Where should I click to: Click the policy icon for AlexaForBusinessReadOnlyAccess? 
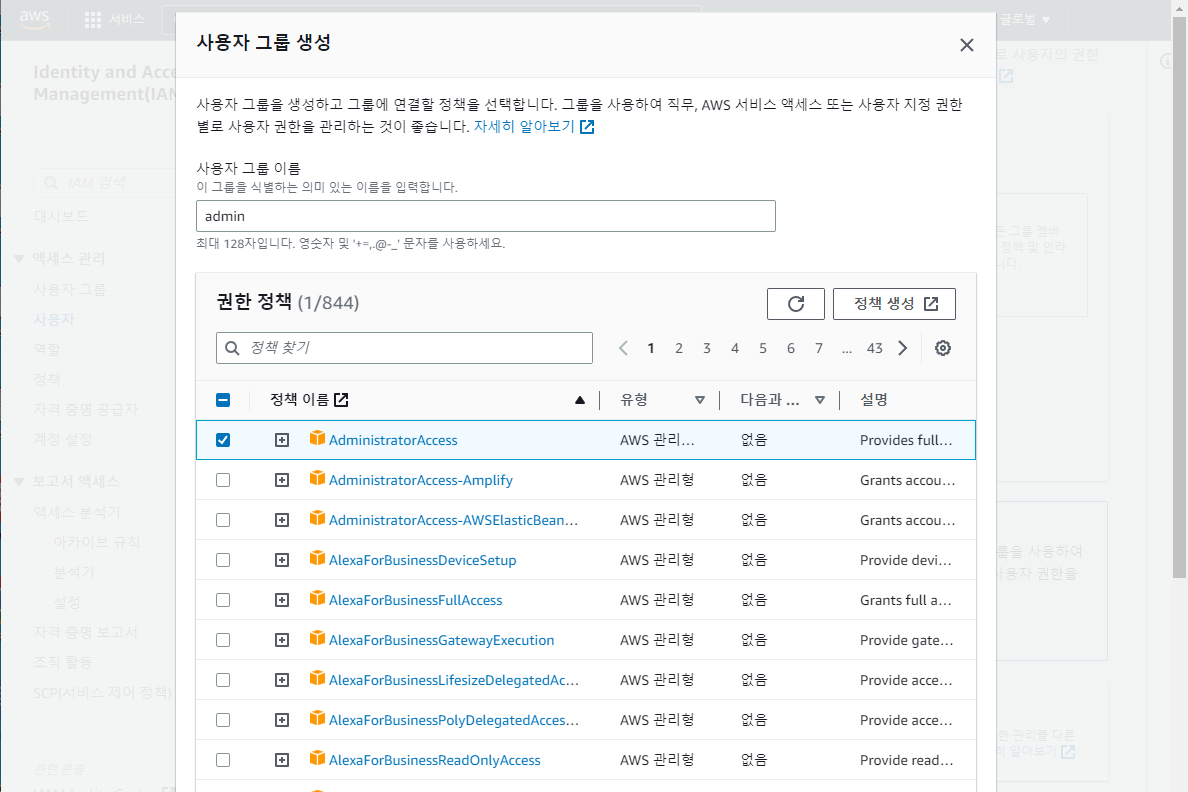point(317,759)
